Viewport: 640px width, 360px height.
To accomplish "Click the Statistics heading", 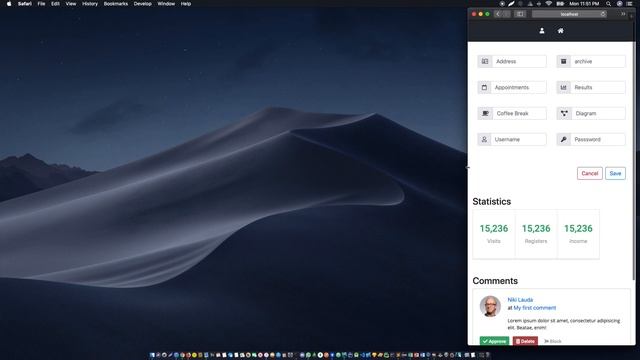I will [491, 202].
